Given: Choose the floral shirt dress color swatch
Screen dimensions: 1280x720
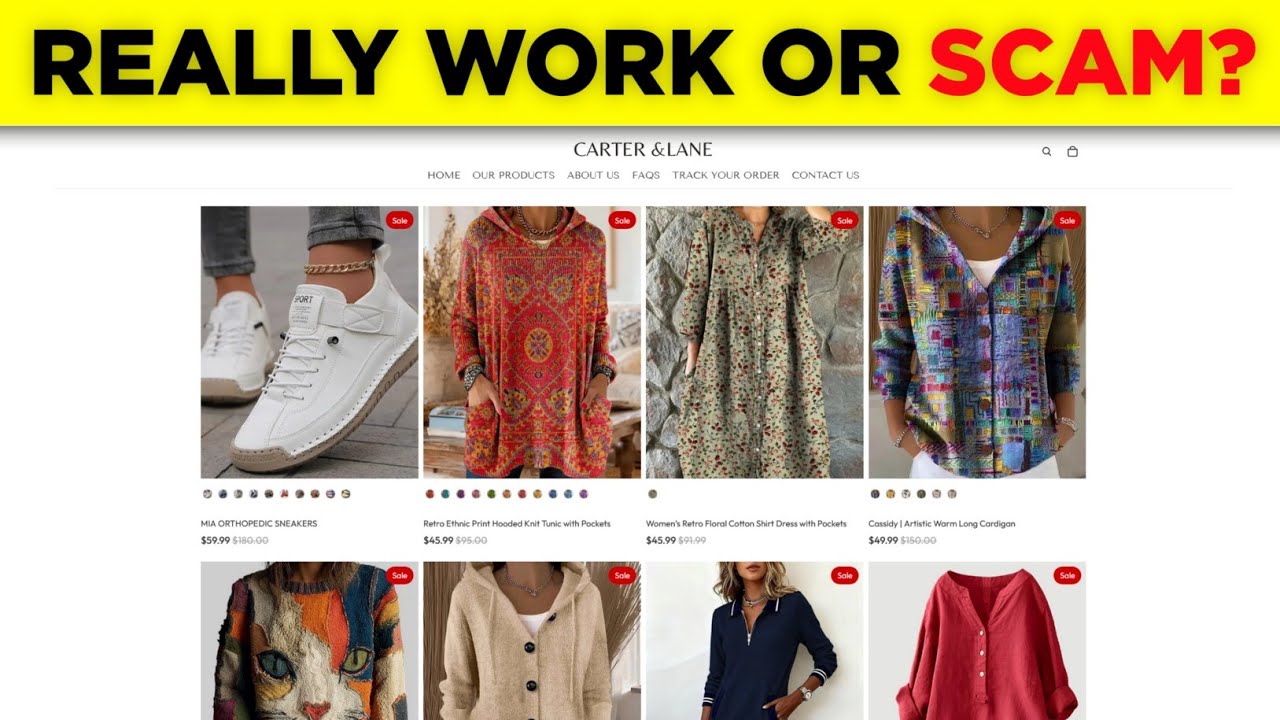Looking at the screenshot, I should 652,494.
